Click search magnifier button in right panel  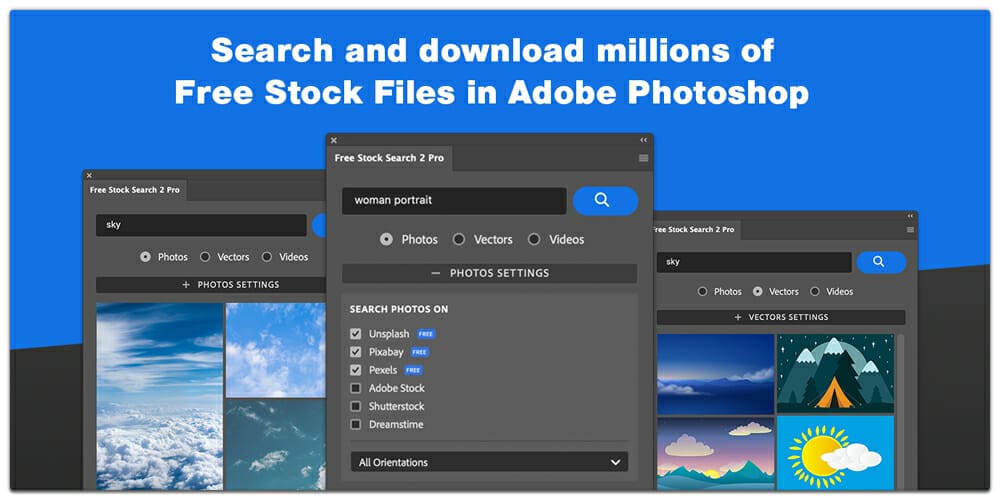pos(881,261)
